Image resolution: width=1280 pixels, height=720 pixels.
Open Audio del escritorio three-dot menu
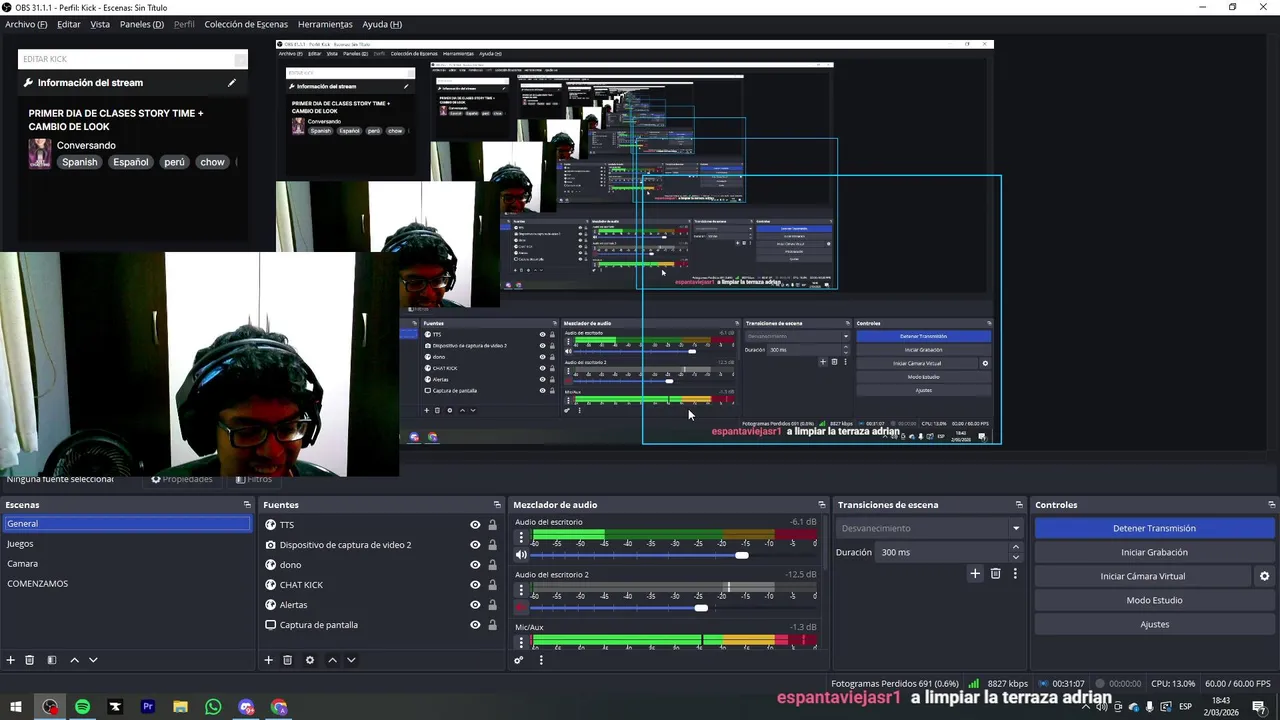click(521, 537)
